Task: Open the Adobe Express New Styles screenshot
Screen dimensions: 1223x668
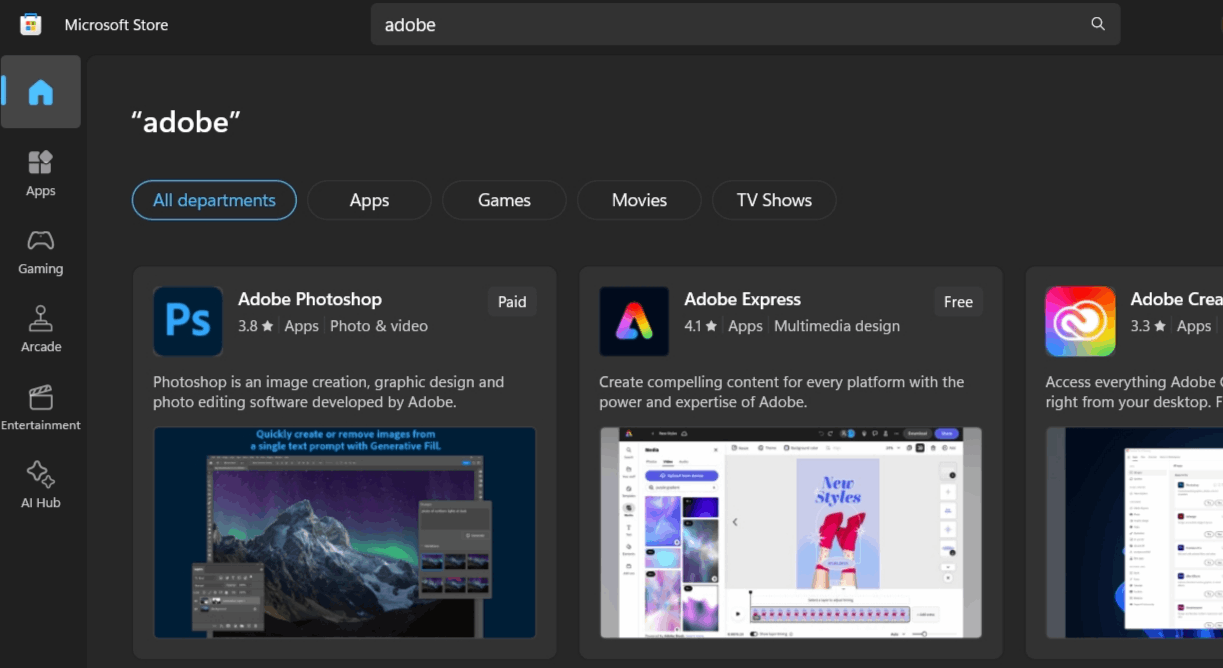Action: tap(791, 533)
